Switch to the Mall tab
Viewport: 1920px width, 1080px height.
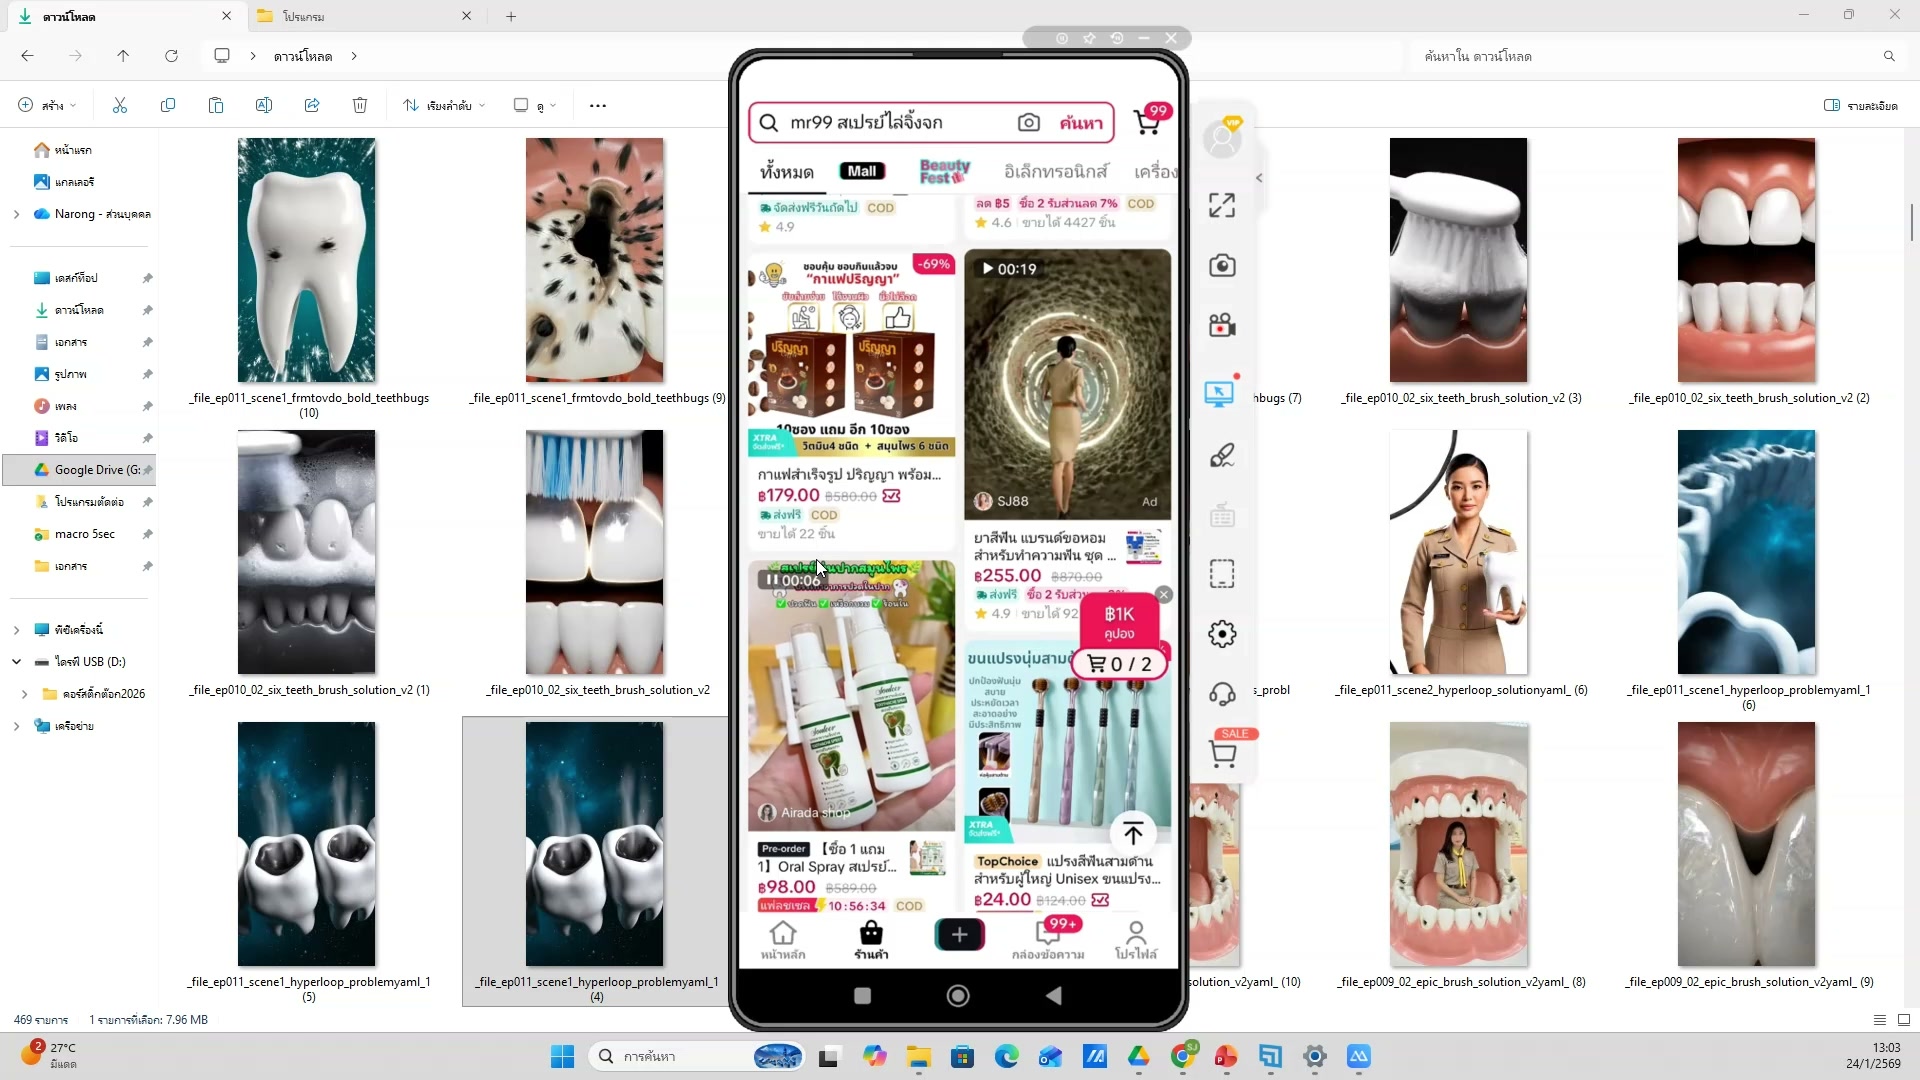point(862,171)
